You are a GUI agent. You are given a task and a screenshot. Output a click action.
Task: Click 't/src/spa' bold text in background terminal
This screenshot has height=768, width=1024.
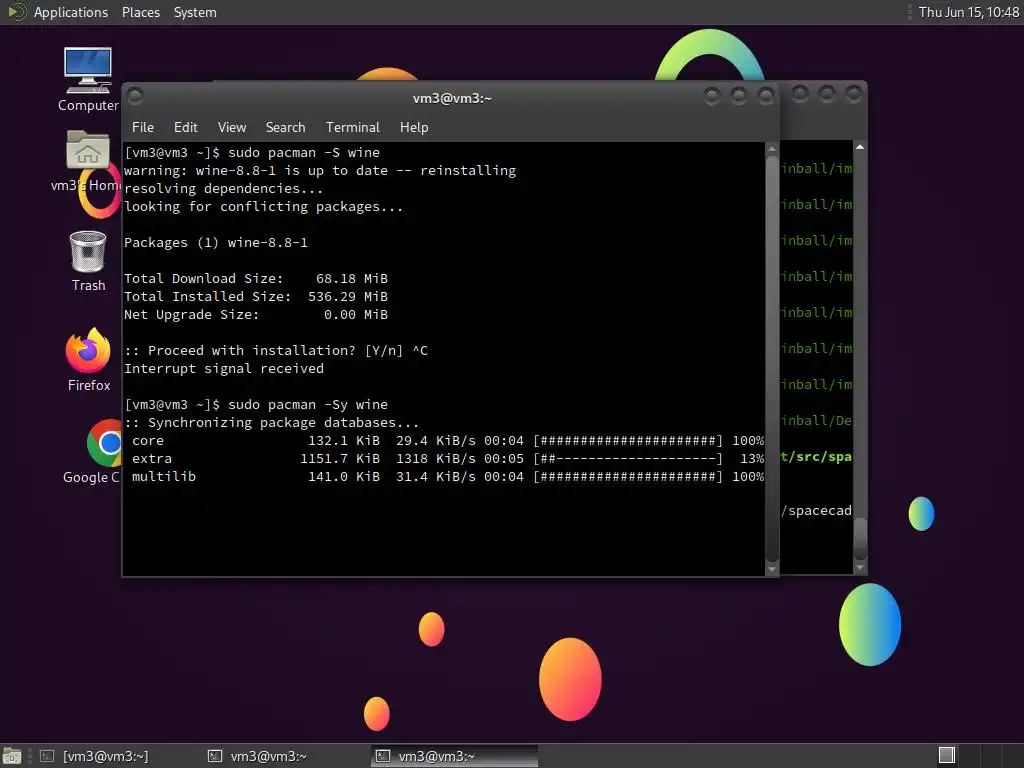point(816,456)
